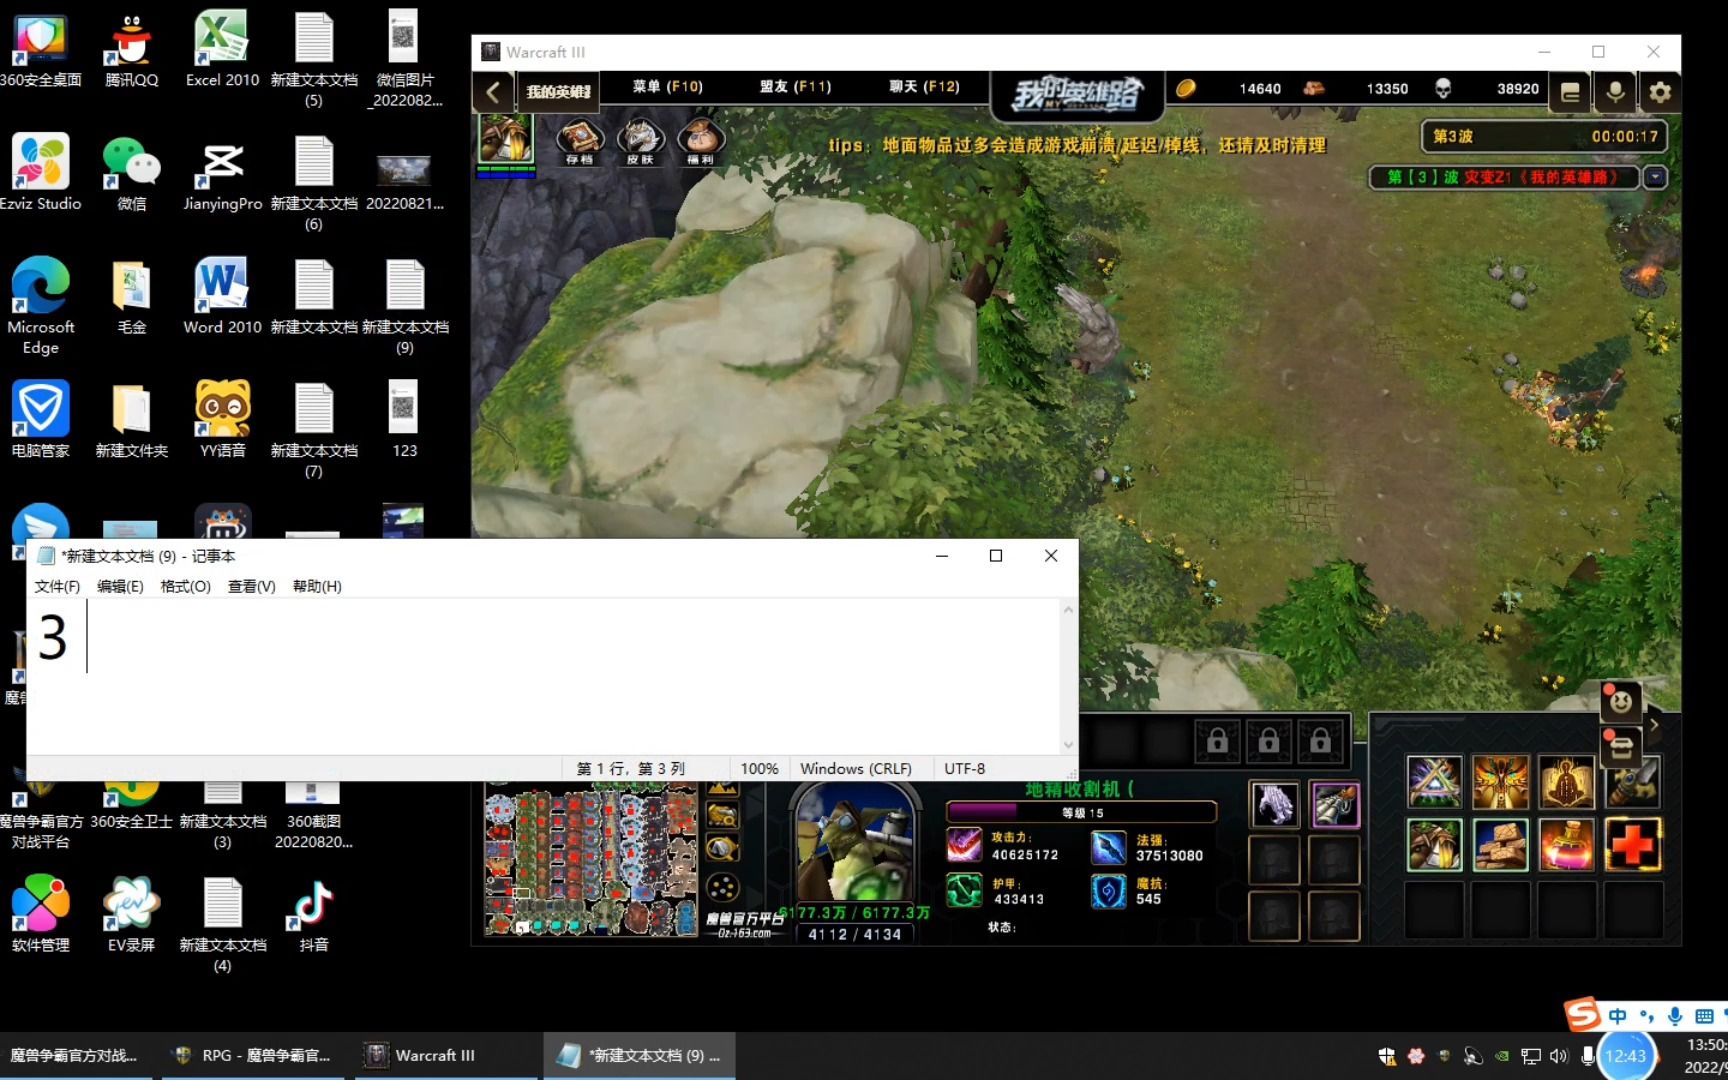Select the meditation figure ability icon

tap(1567, 782)
